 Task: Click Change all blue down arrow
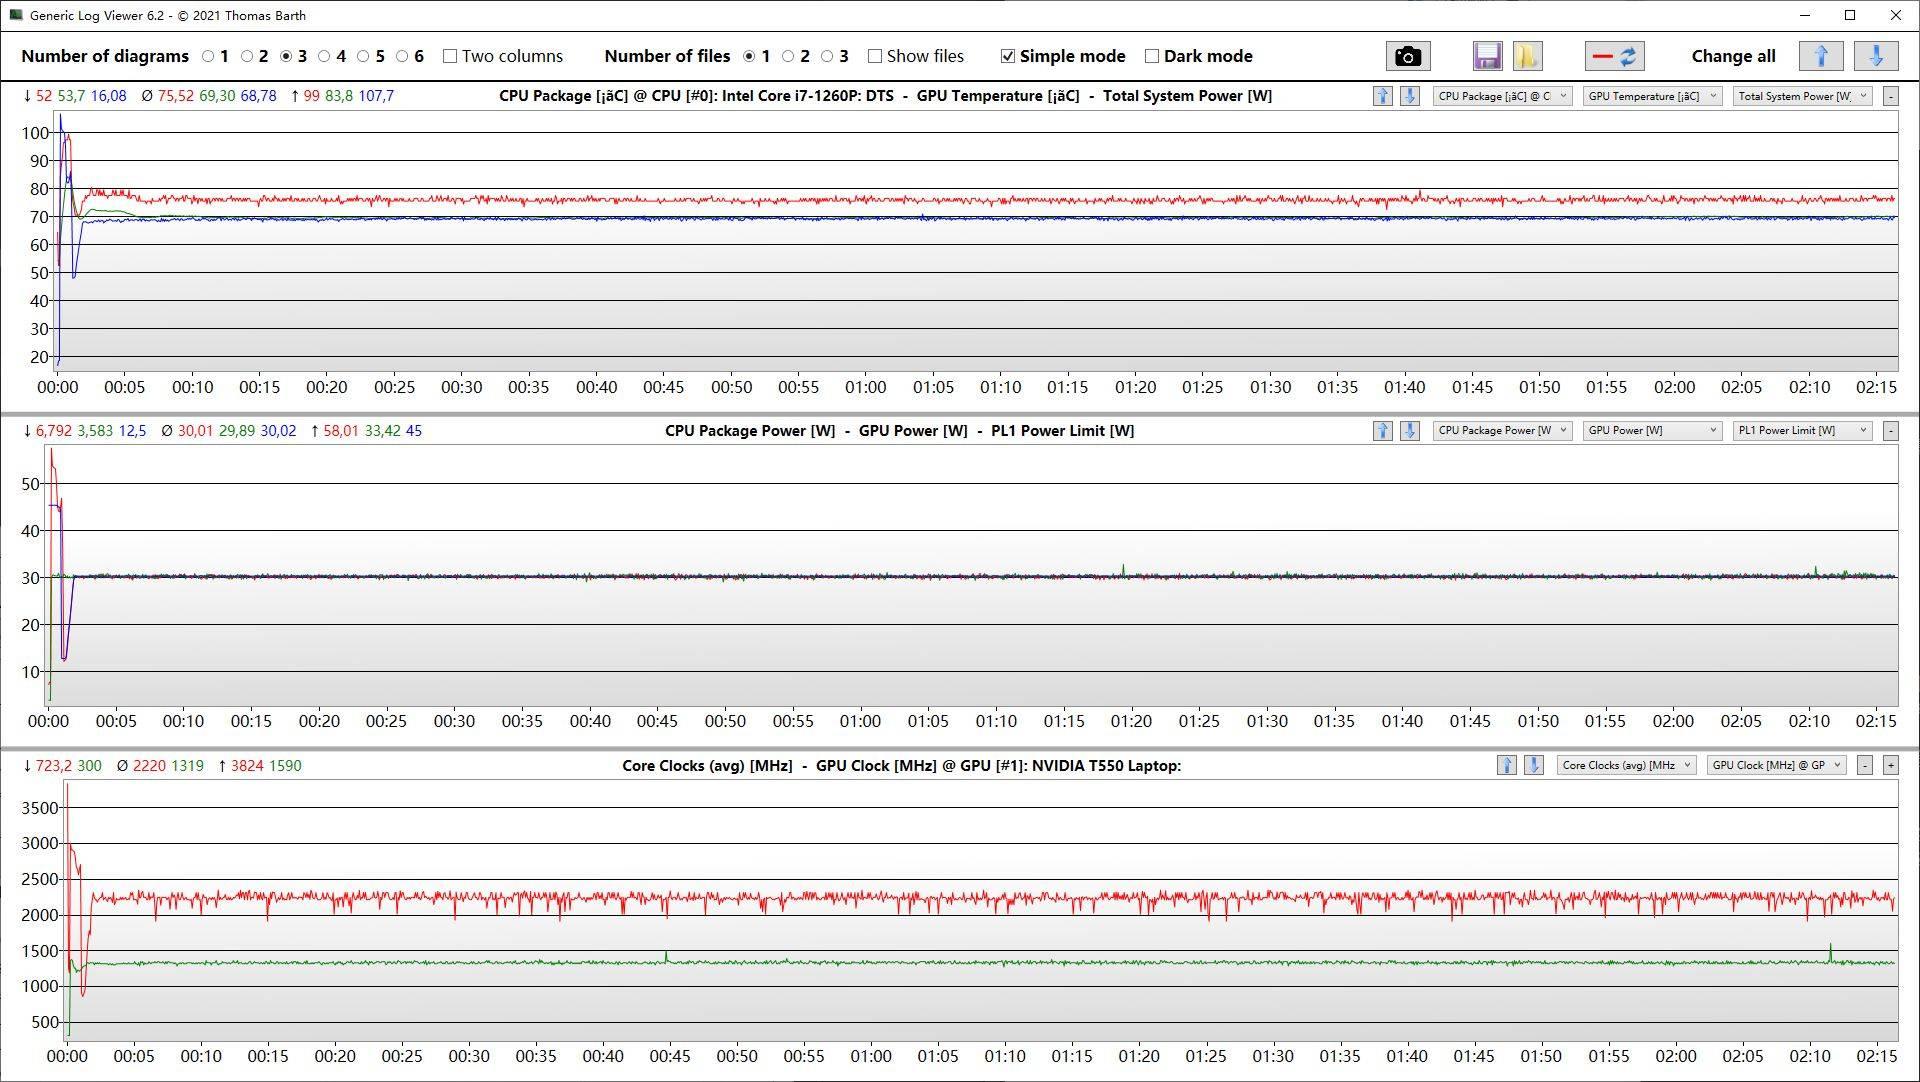point(1875,56)
